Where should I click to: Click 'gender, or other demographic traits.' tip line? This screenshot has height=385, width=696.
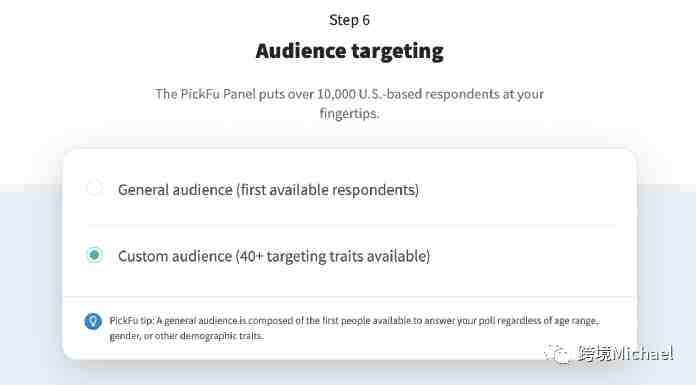pyautogui.click(x=186, y=336)
